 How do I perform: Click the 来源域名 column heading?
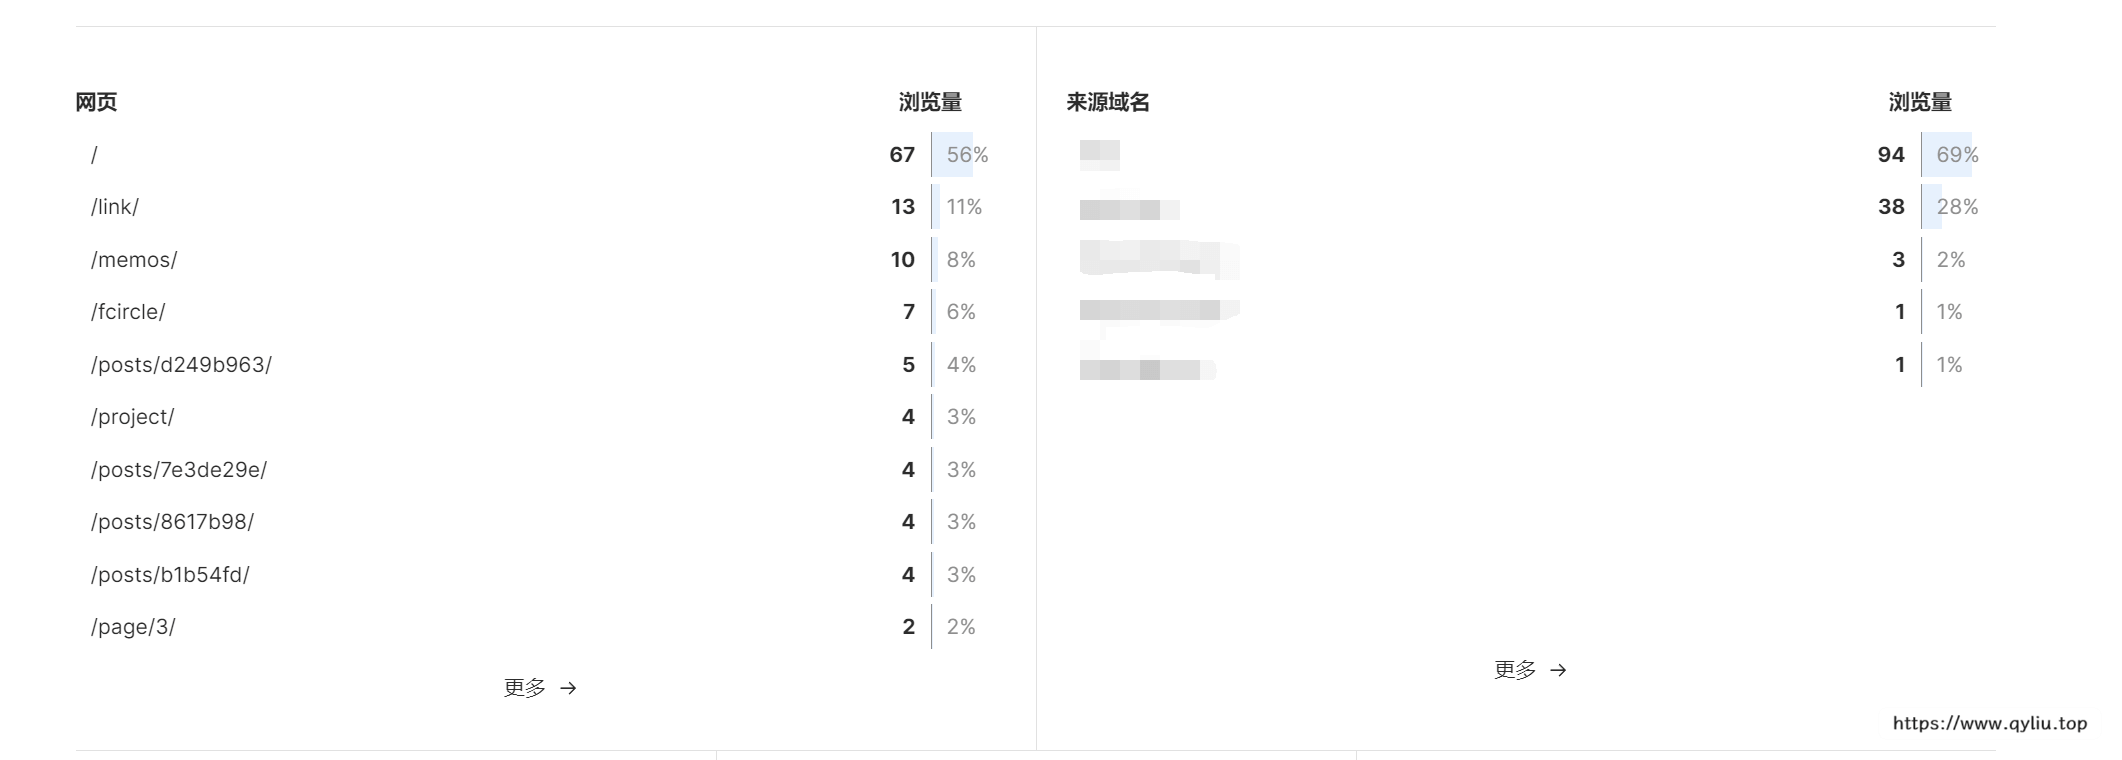(x=1108, y=102)
